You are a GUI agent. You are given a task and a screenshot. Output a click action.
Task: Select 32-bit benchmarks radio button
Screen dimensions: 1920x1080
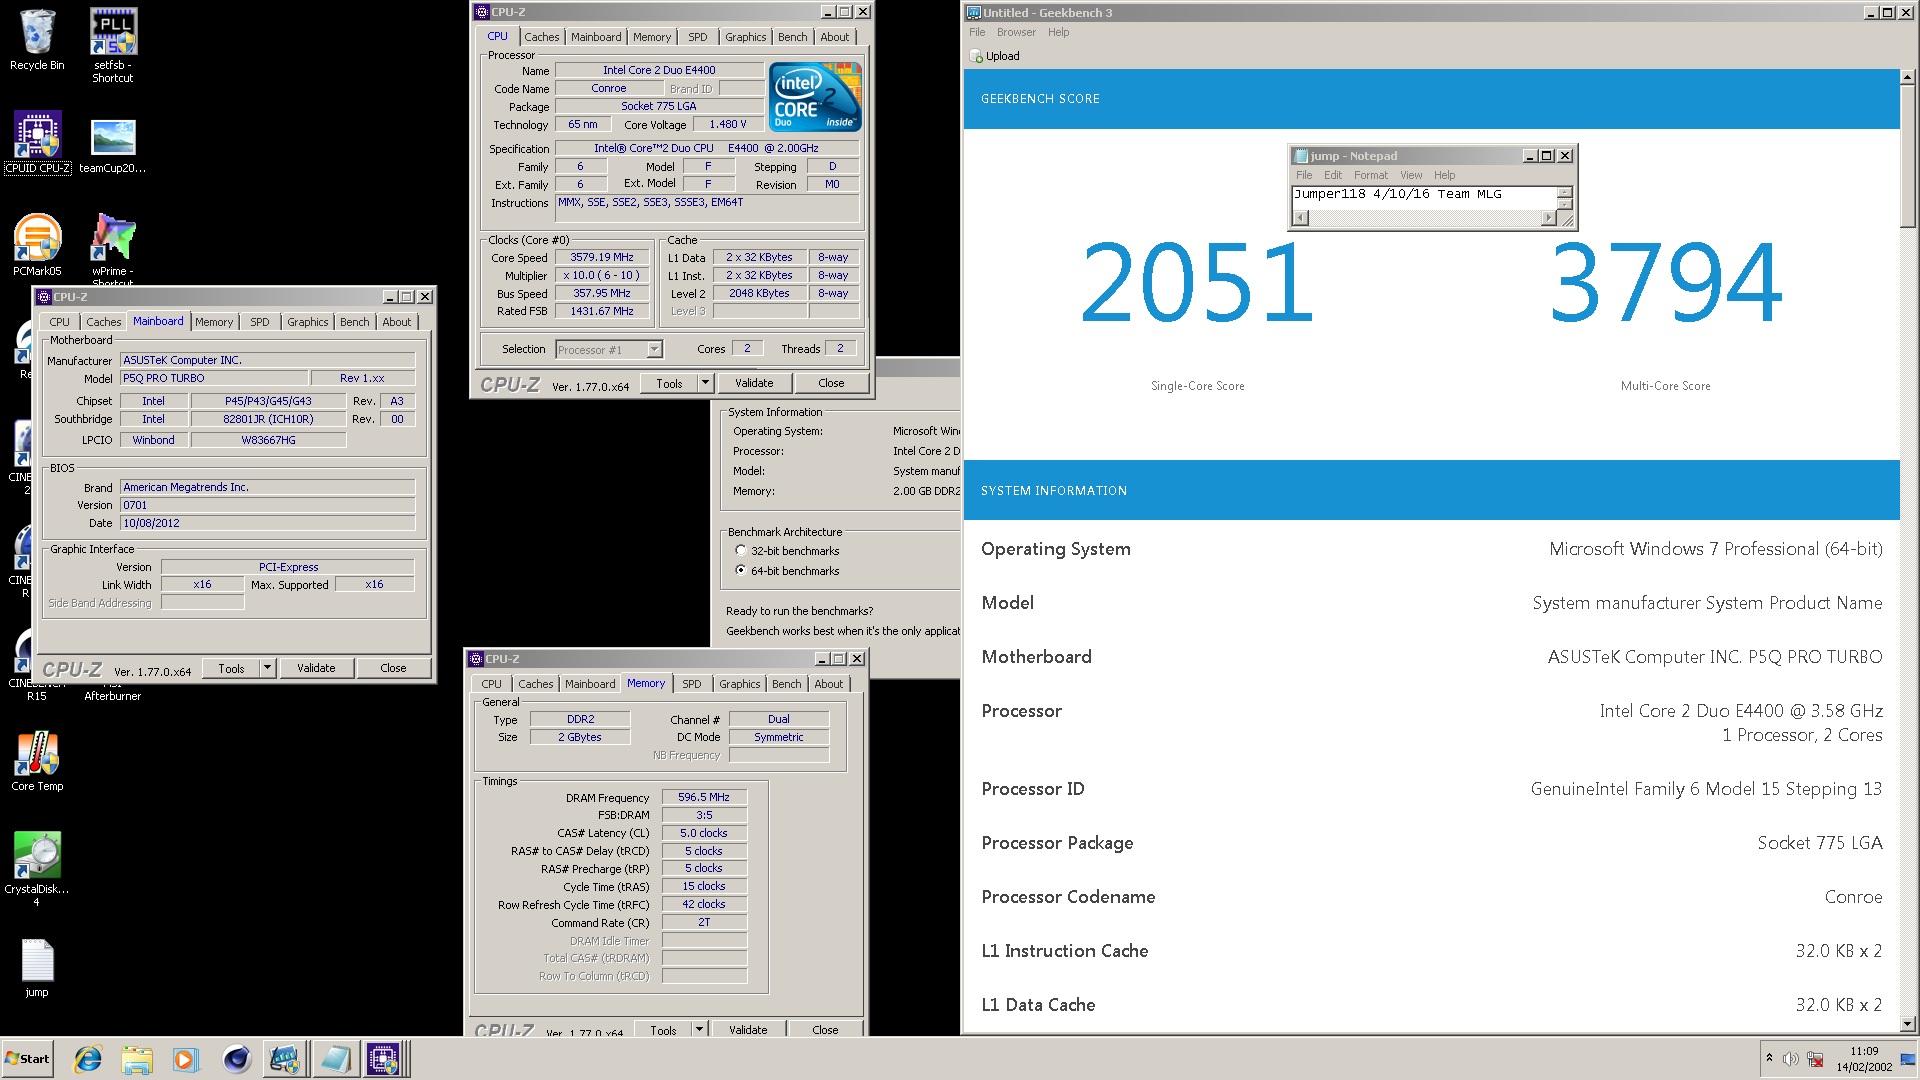point(741,551)
